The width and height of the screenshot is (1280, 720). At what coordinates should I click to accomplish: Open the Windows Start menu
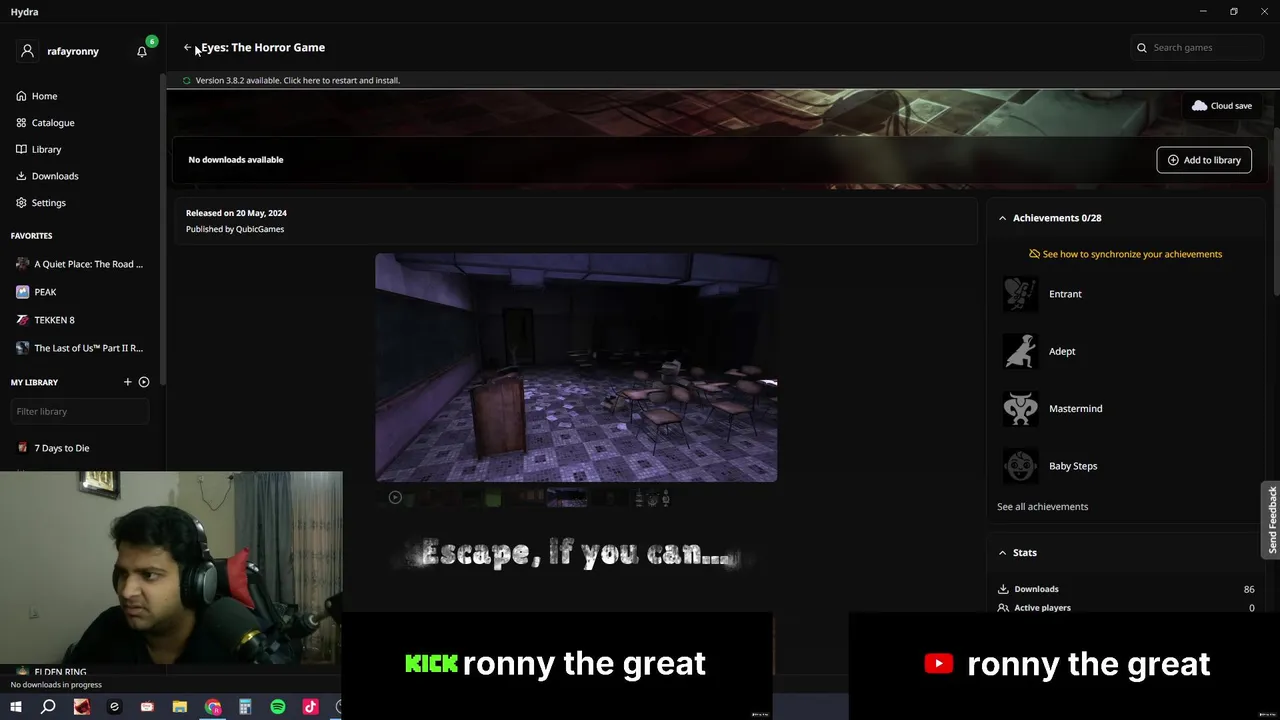[16, 707]
